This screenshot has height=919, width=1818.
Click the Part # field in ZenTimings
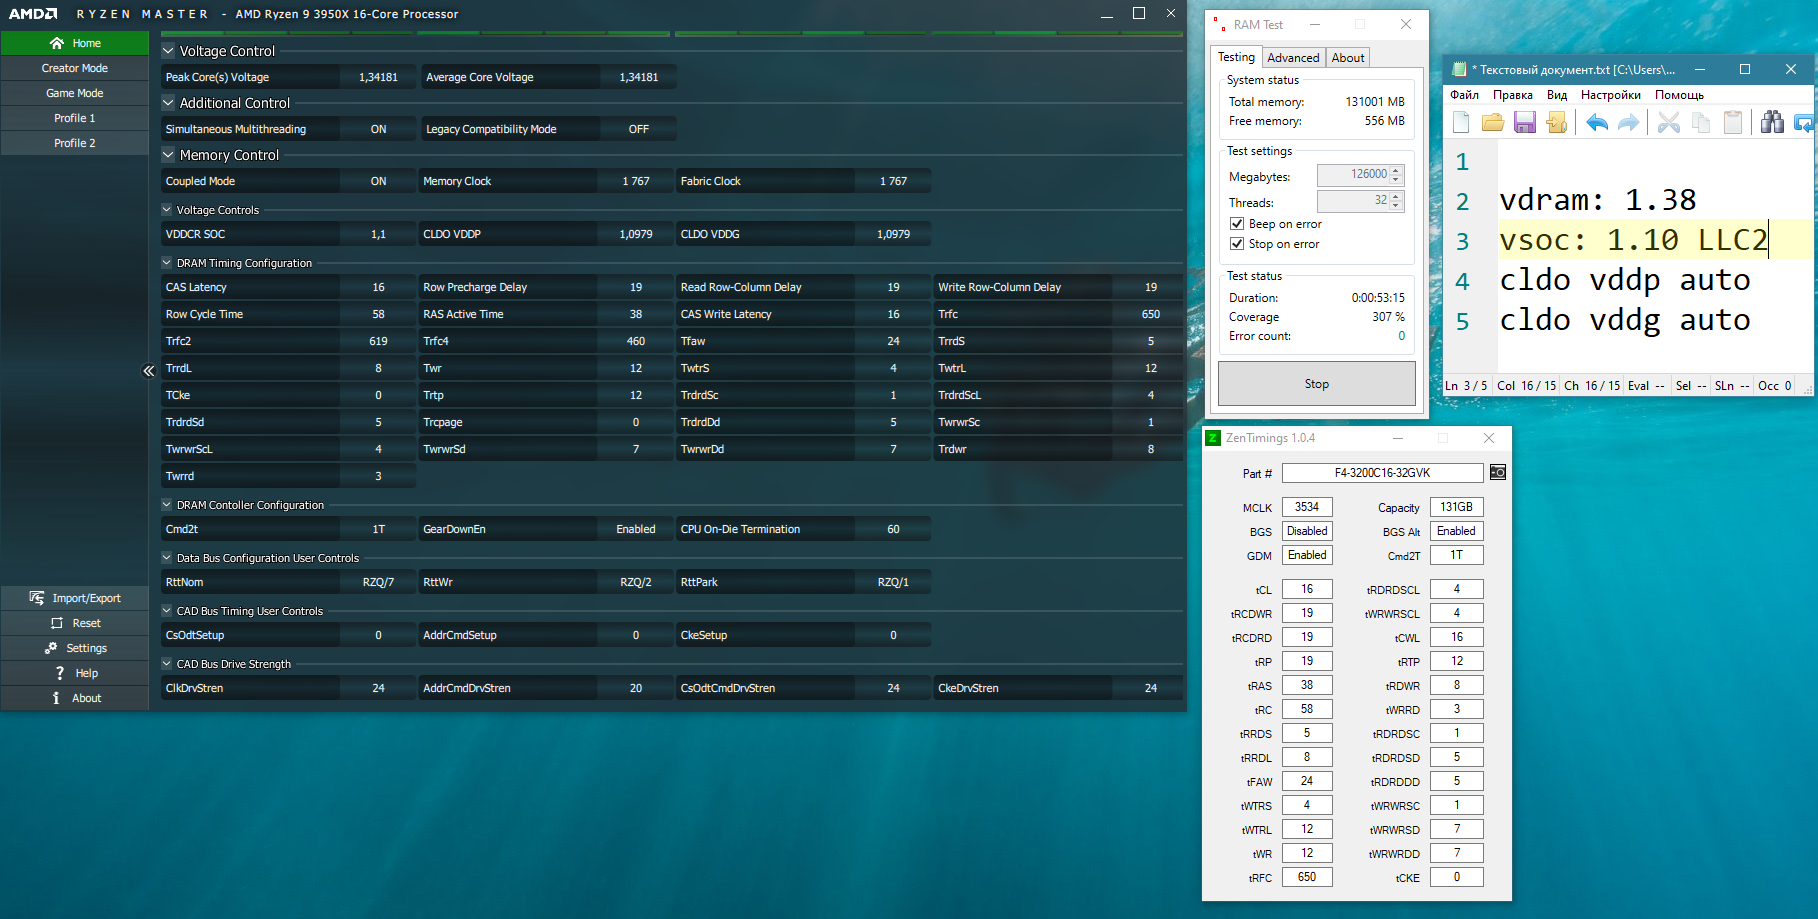(1382, 473)
